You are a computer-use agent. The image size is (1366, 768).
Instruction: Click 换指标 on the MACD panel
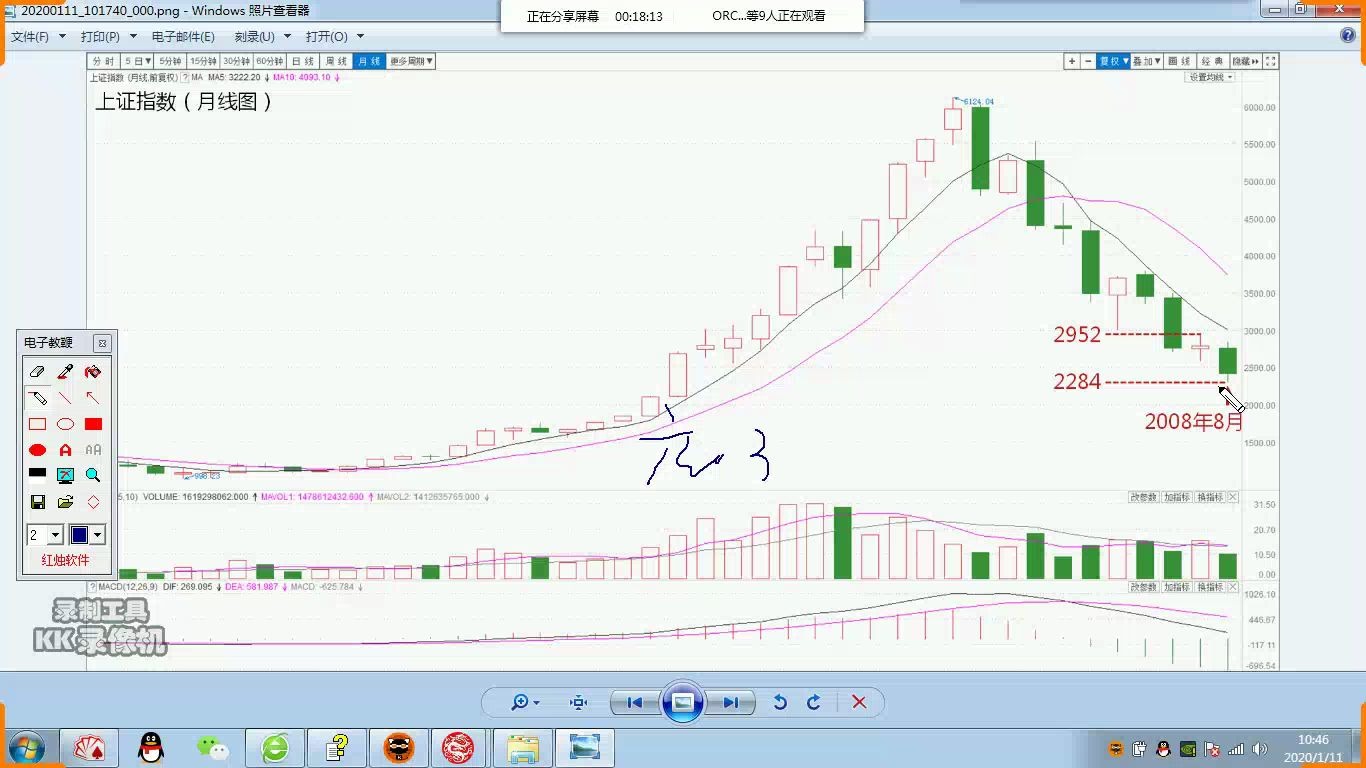coord(1209,587)
